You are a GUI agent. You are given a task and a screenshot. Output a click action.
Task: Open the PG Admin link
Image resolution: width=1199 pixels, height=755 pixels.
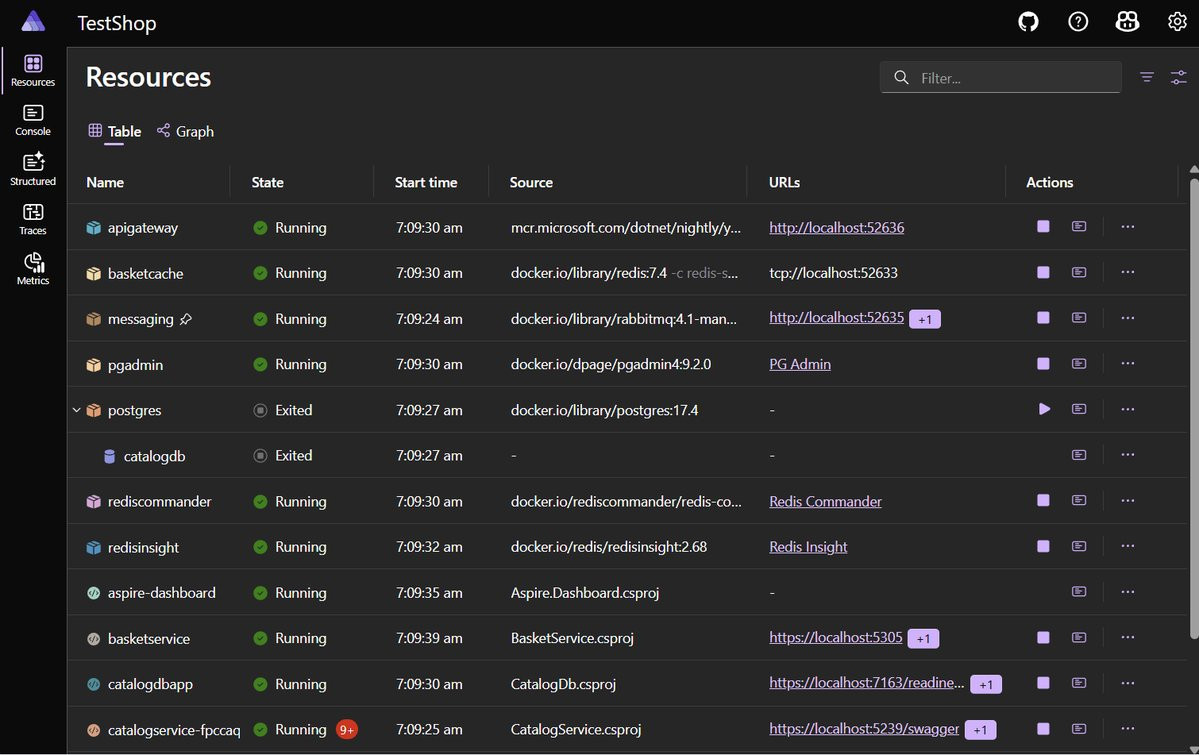(x=800, y=364)
